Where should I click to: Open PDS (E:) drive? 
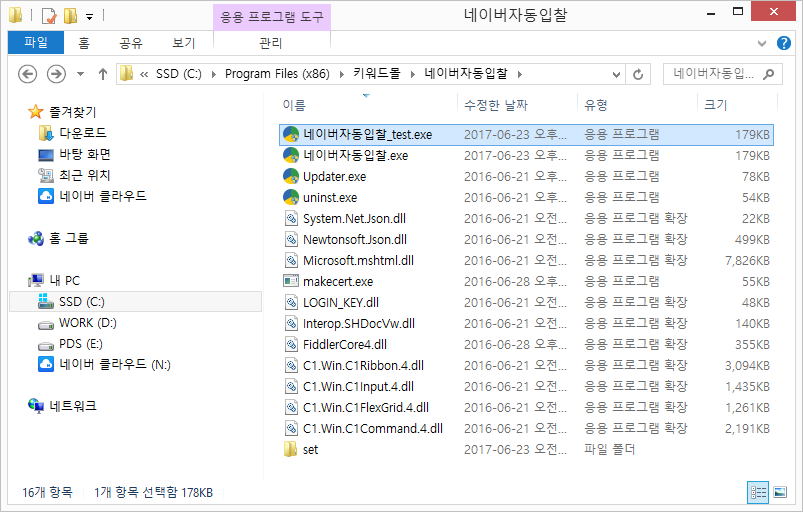pos(71,344)
